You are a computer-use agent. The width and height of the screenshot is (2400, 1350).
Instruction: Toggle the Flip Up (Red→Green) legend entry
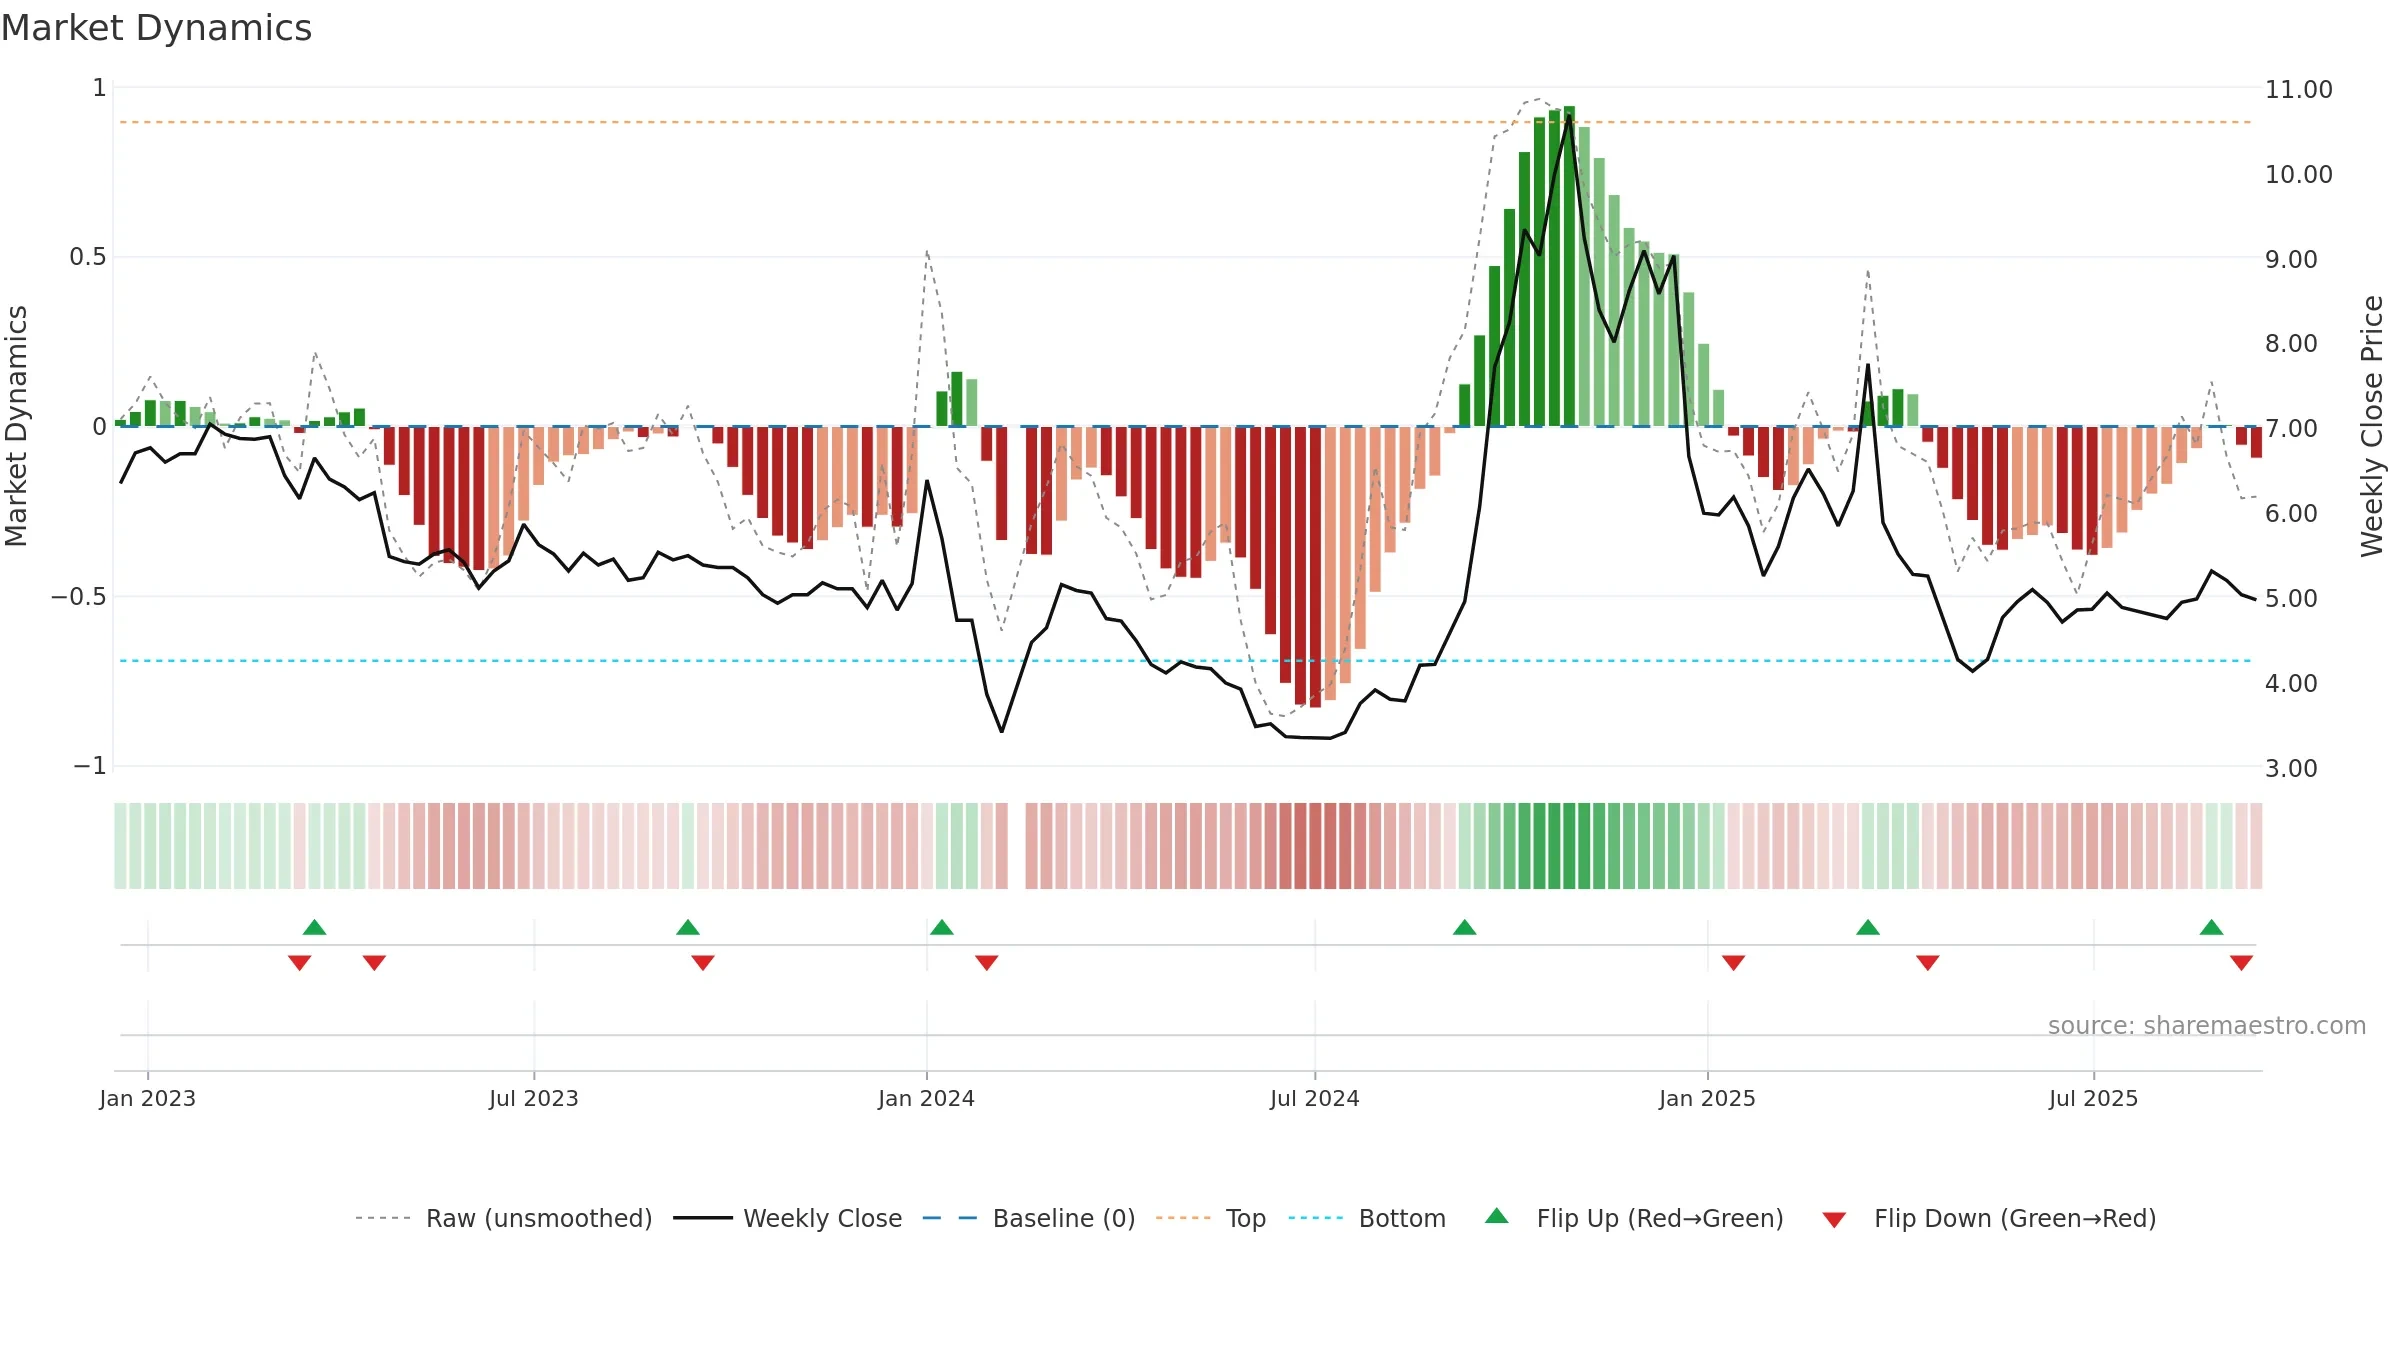coord(1634,1218)
